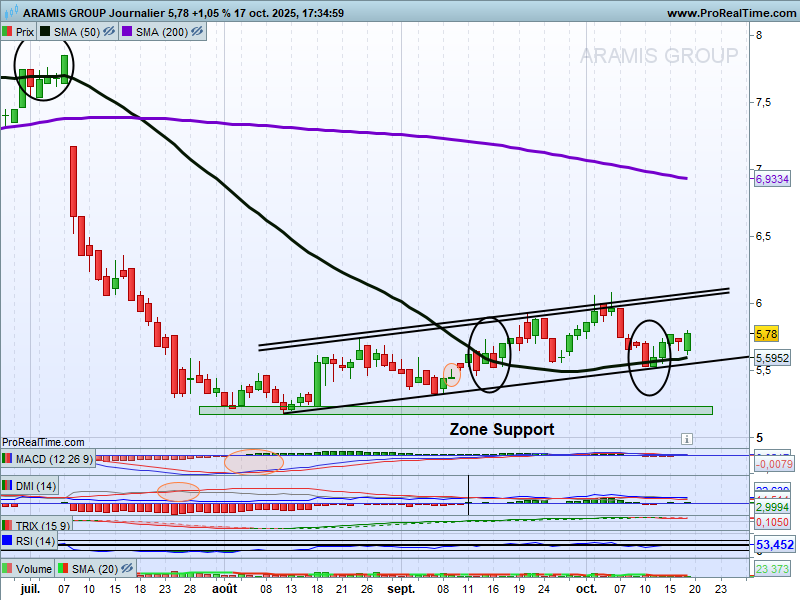The image size is (800, 600).
Task: Click the www.ProRealTime.com link
Action: coord(731,13)
